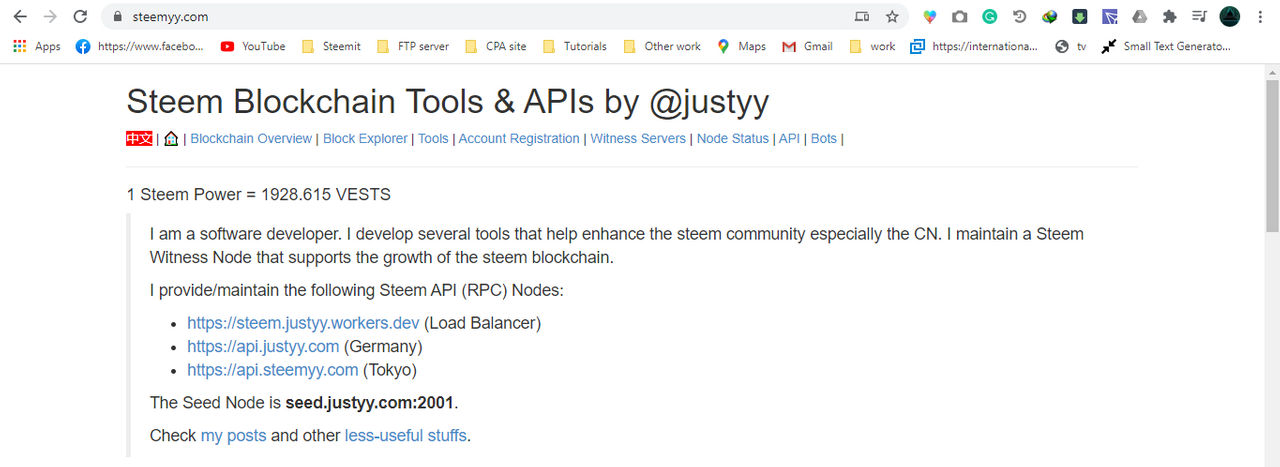Open the Facebook bookmark
The image size is (1280, 467).
pos(140,46)
